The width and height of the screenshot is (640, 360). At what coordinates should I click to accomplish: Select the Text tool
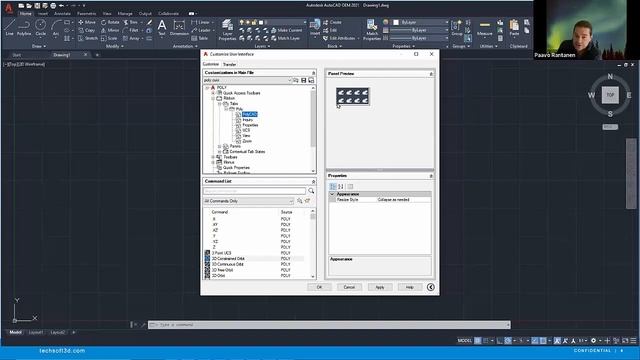162,28
